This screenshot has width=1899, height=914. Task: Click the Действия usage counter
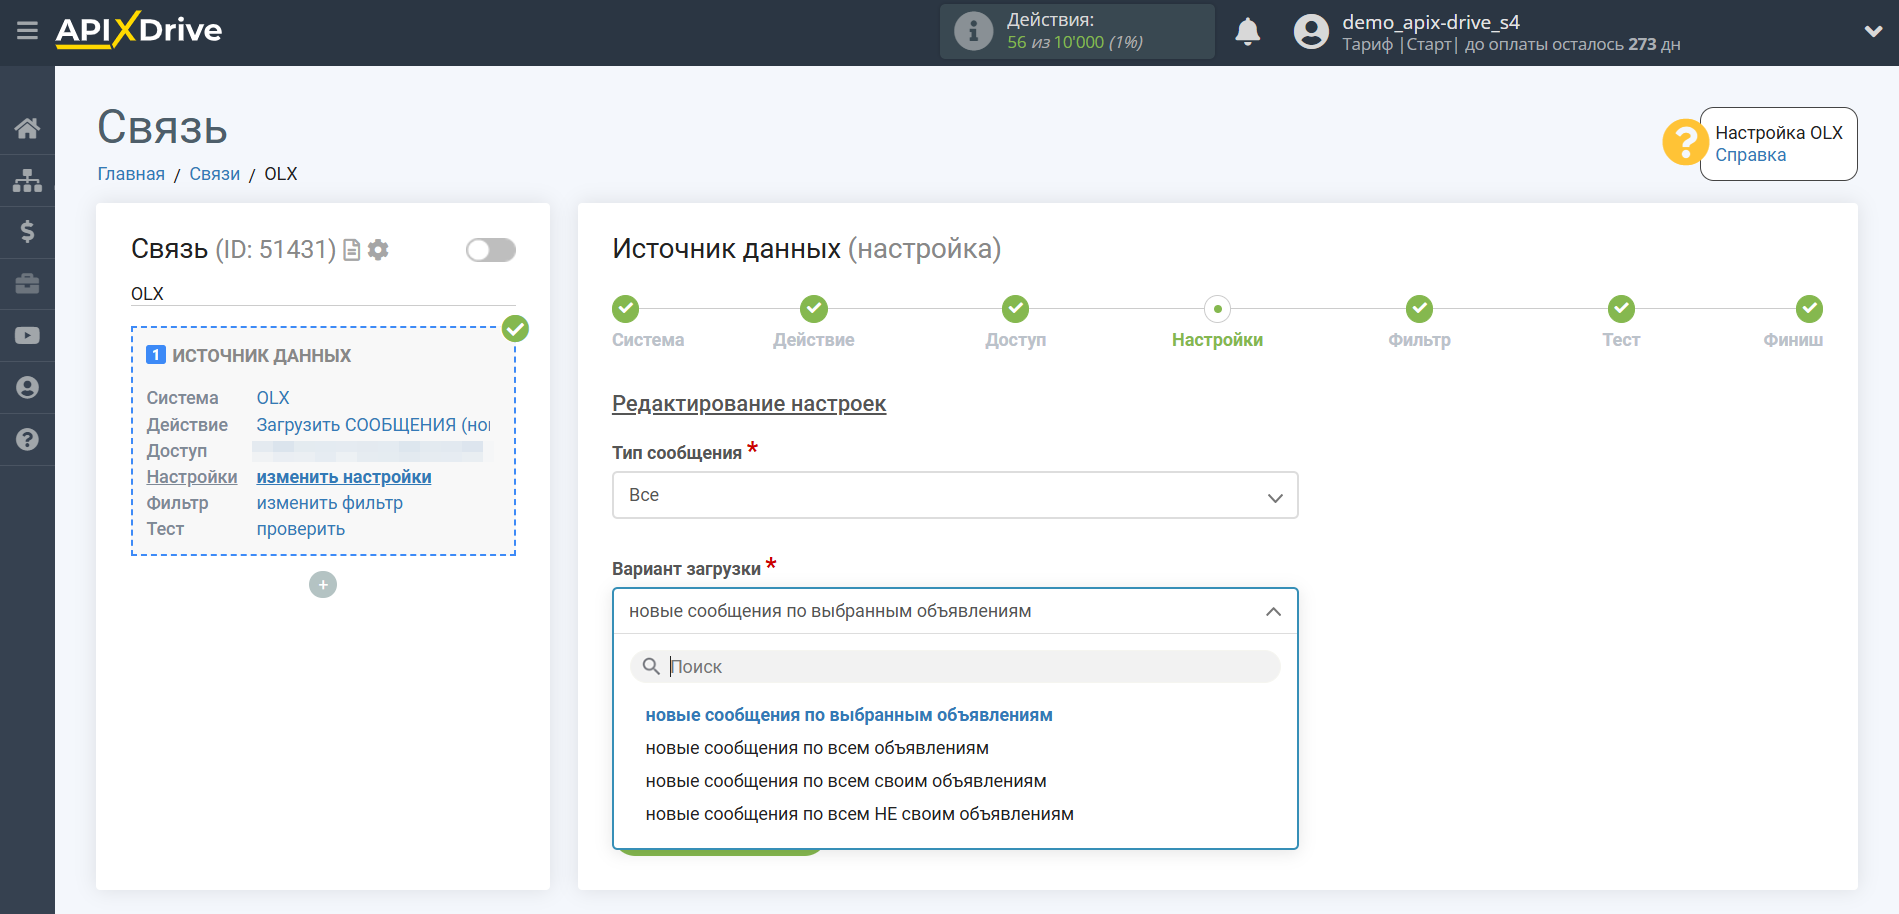[1077, 31]
